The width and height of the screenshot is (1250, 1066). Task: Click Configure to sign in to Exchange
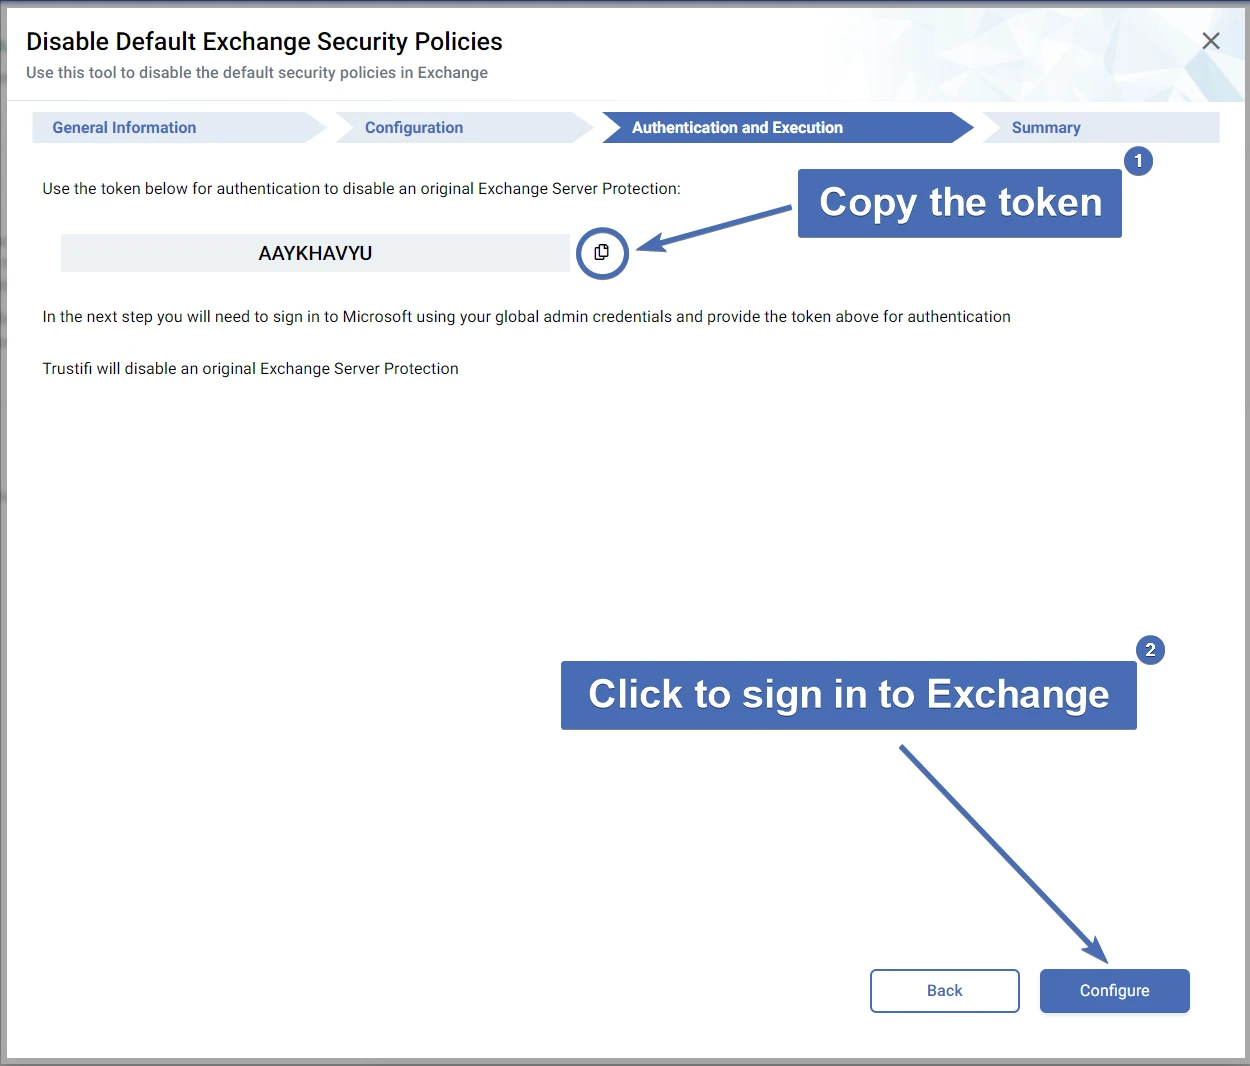tap(1114, 991)
